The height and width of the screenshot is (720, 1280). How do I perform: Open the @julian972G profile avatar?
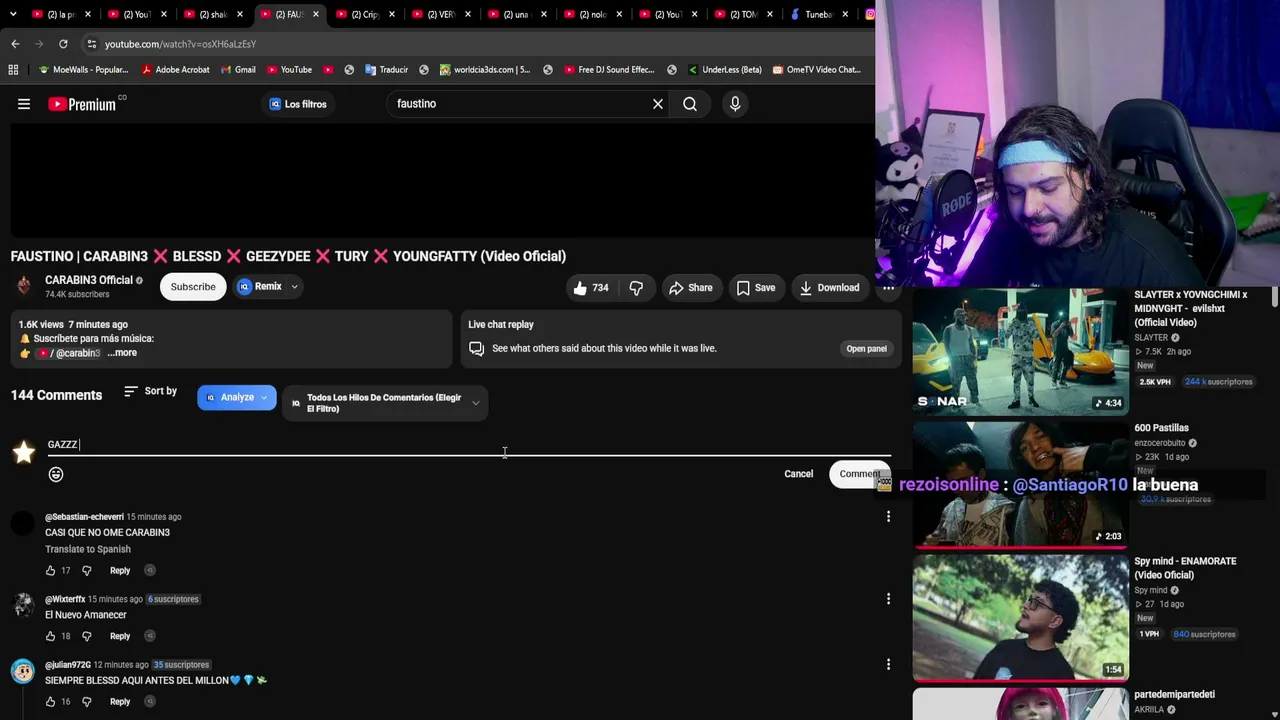coord(23,671)
